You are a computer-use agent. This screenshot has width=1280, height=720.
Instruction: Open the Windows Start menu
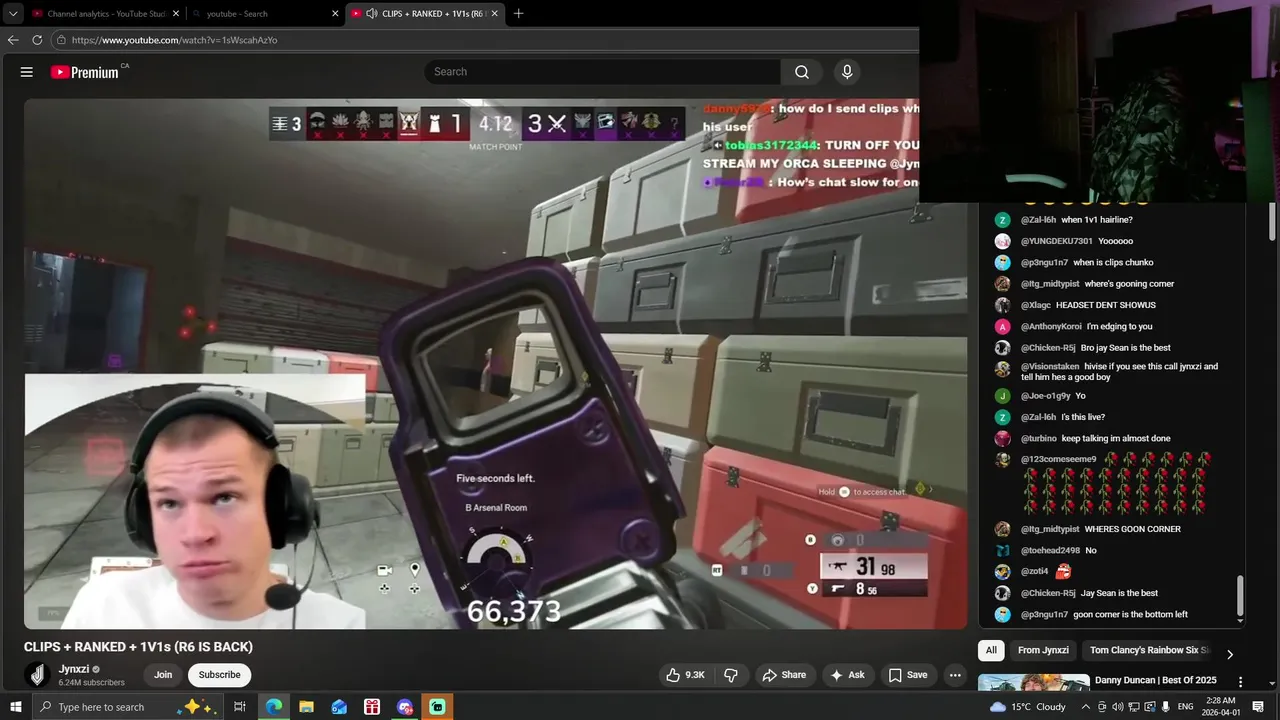(x=15, y=707)
